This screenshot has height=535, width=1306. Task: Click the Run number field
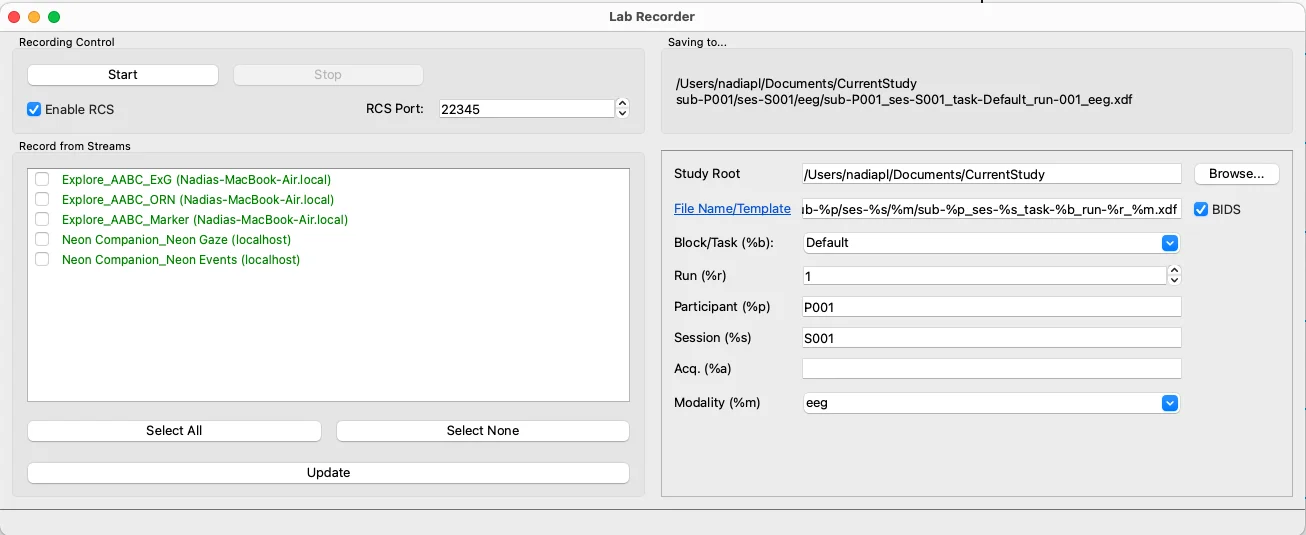click(984, 275)
